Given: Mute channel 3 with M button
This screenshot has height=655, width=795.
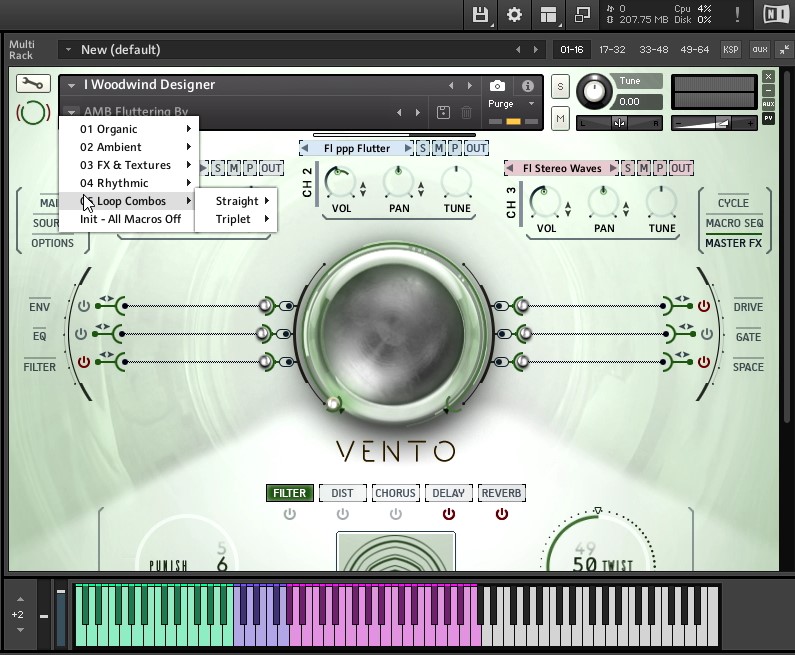Looking at the screenshot, I should coord(644,168).
